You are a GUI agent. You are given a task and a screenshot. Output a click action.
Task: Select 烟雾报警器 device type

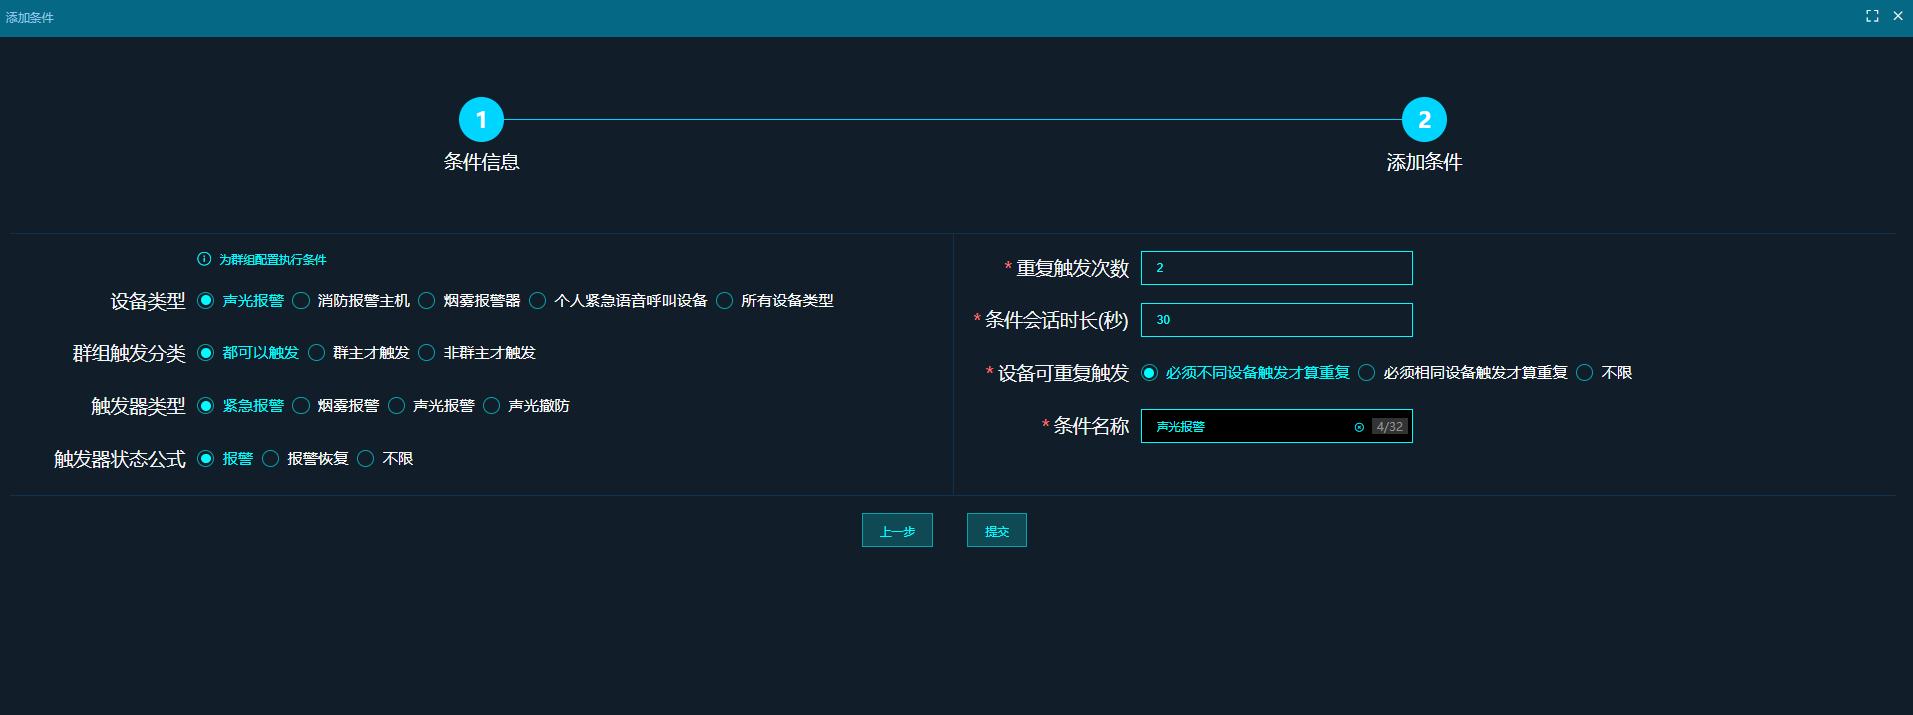[x=427, y=301]
